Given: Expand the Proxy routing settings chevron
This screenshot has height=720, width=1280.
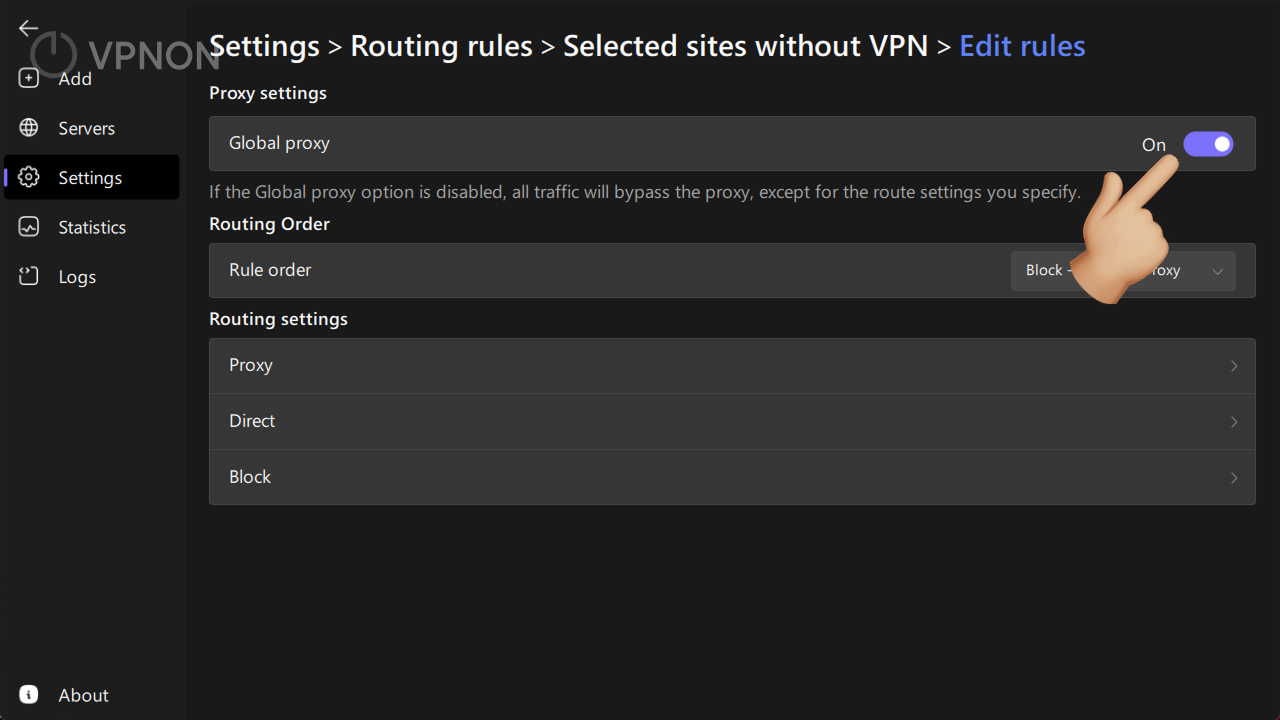Looking at the screenshot, I should pyautogui.click(x=1234, y=366).
